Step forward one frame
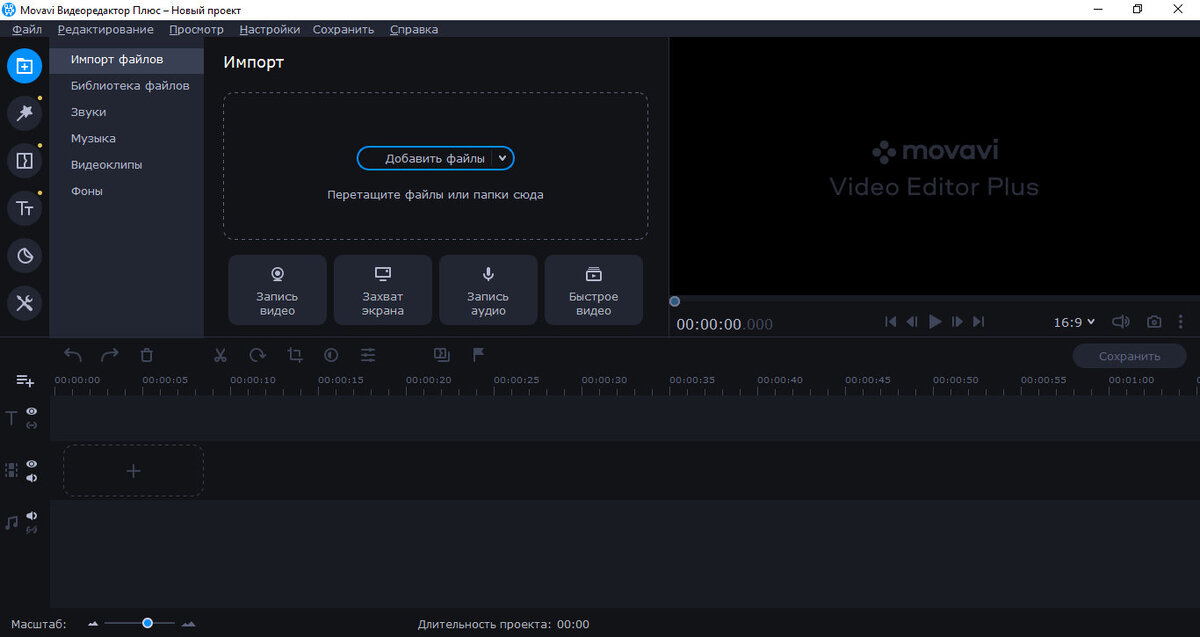 coord(957,322)
